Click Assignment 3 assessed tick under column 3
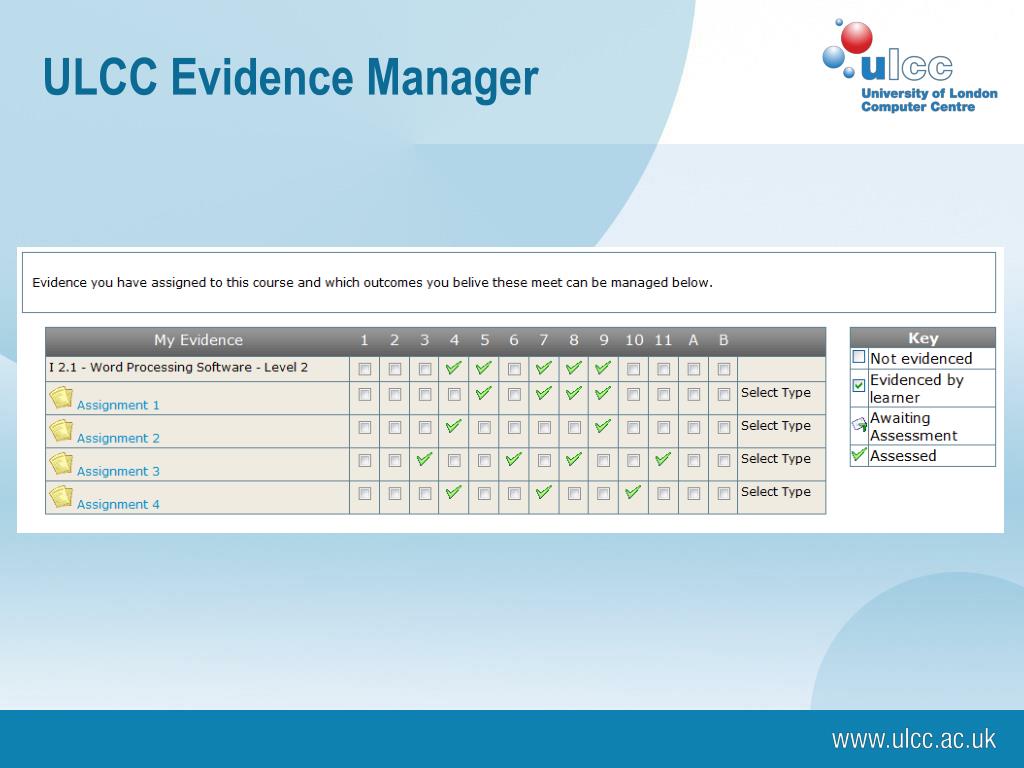The image size is (1024, 768). [x=424, y=459]
